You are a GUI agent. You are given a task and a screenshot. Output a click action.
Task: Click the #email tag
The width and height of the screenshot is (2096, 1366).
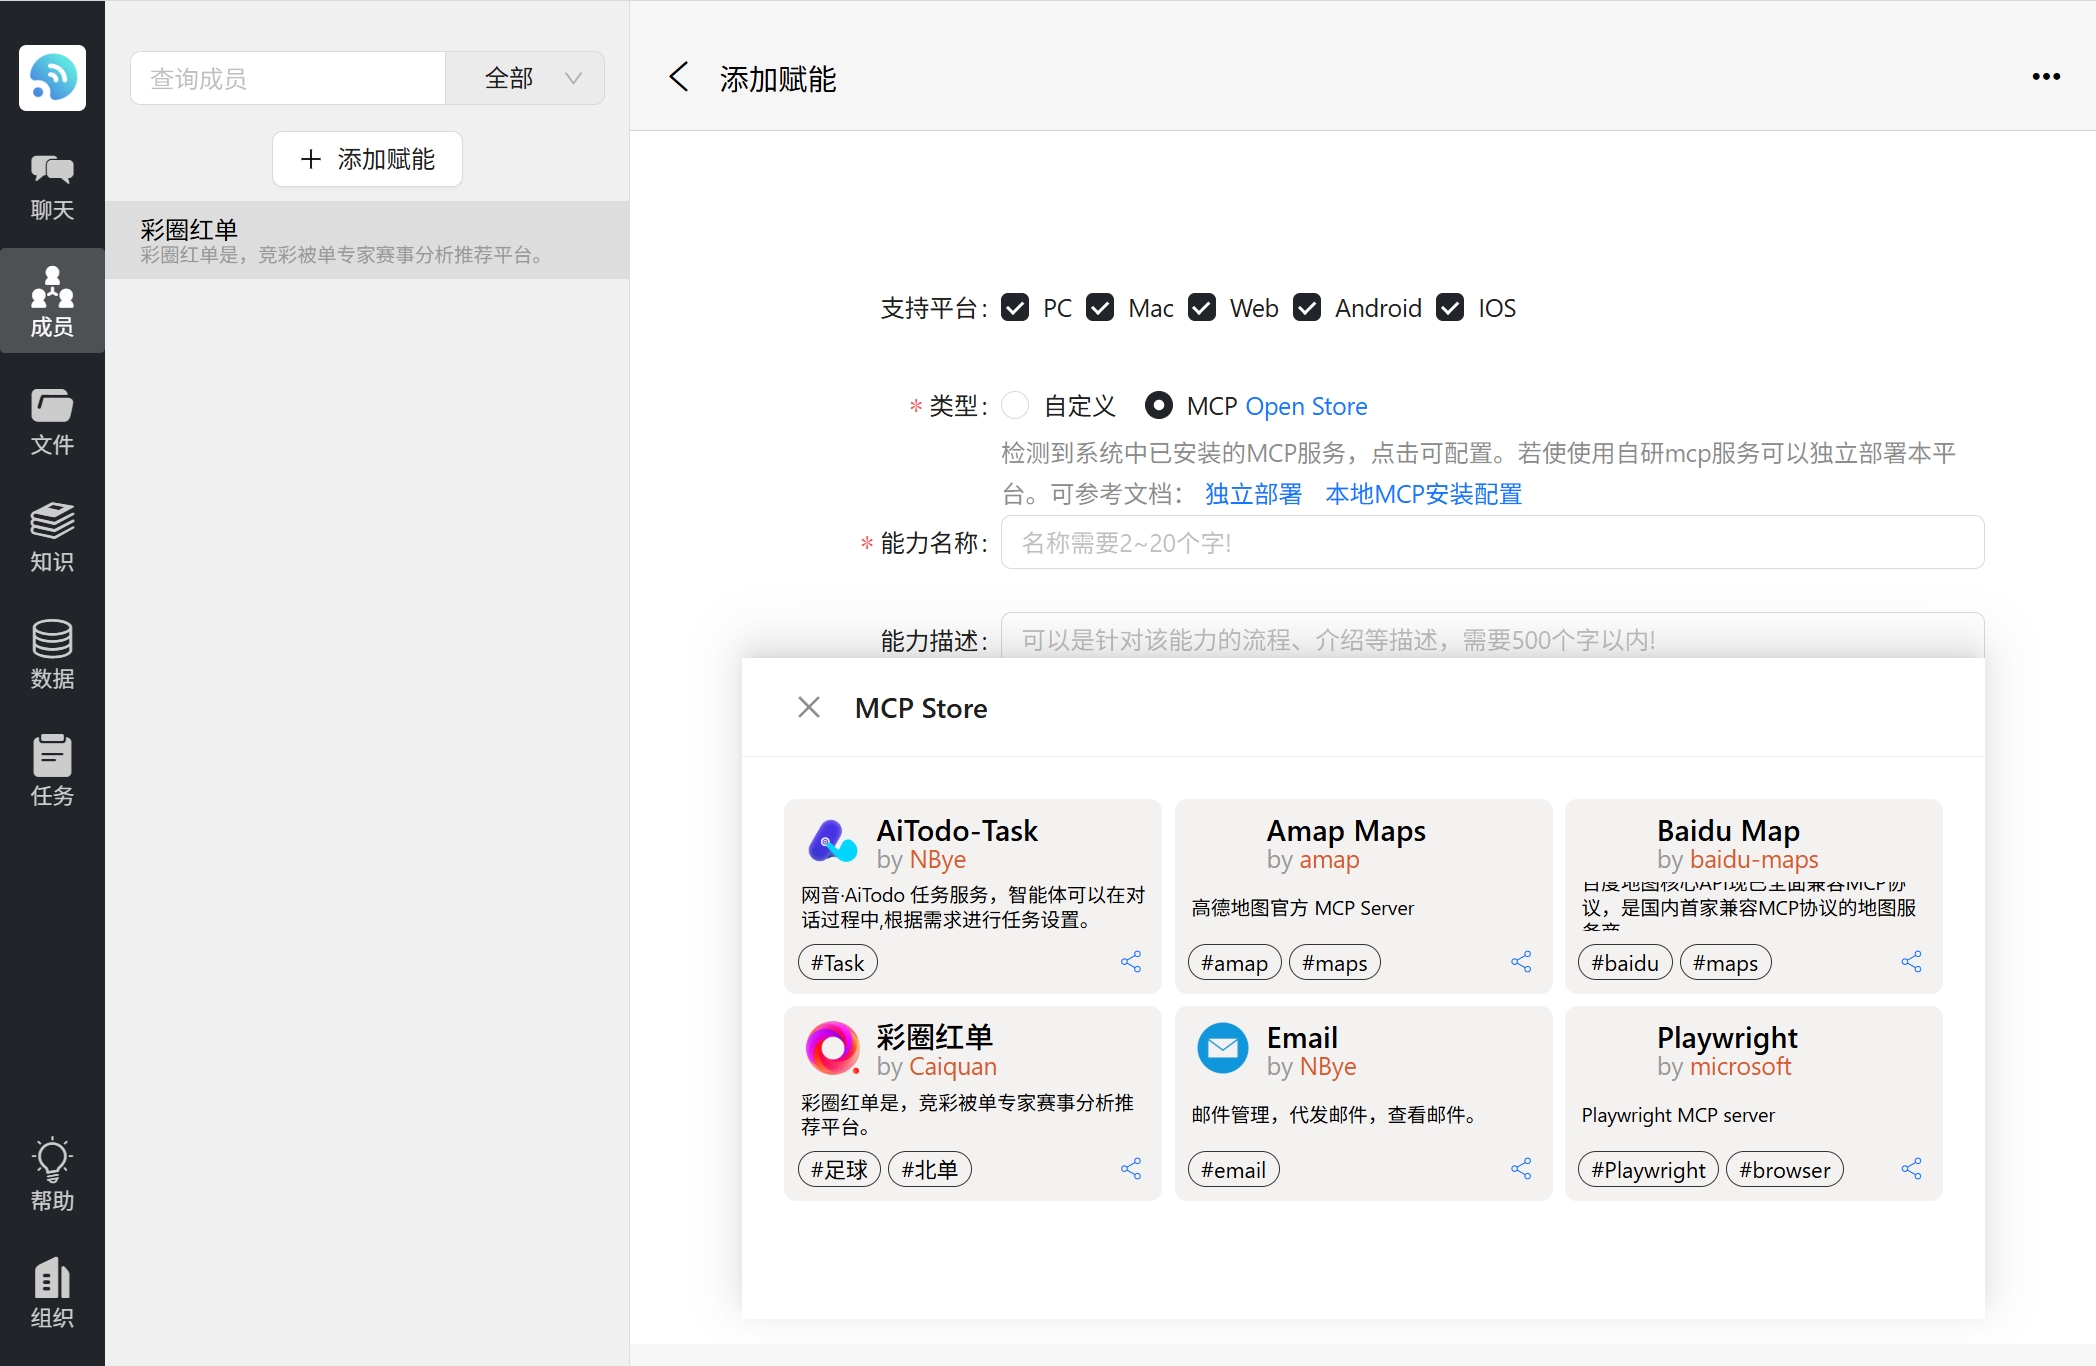(1233, 1169)
